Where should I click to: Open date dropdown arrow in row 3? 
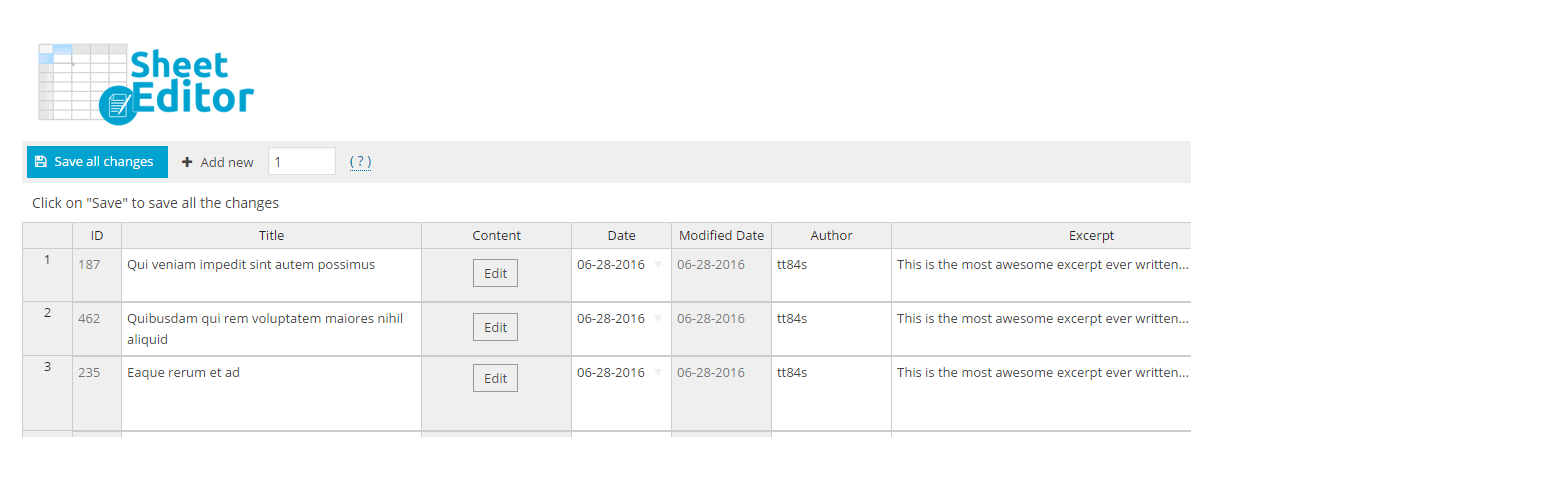coord(658,373)
